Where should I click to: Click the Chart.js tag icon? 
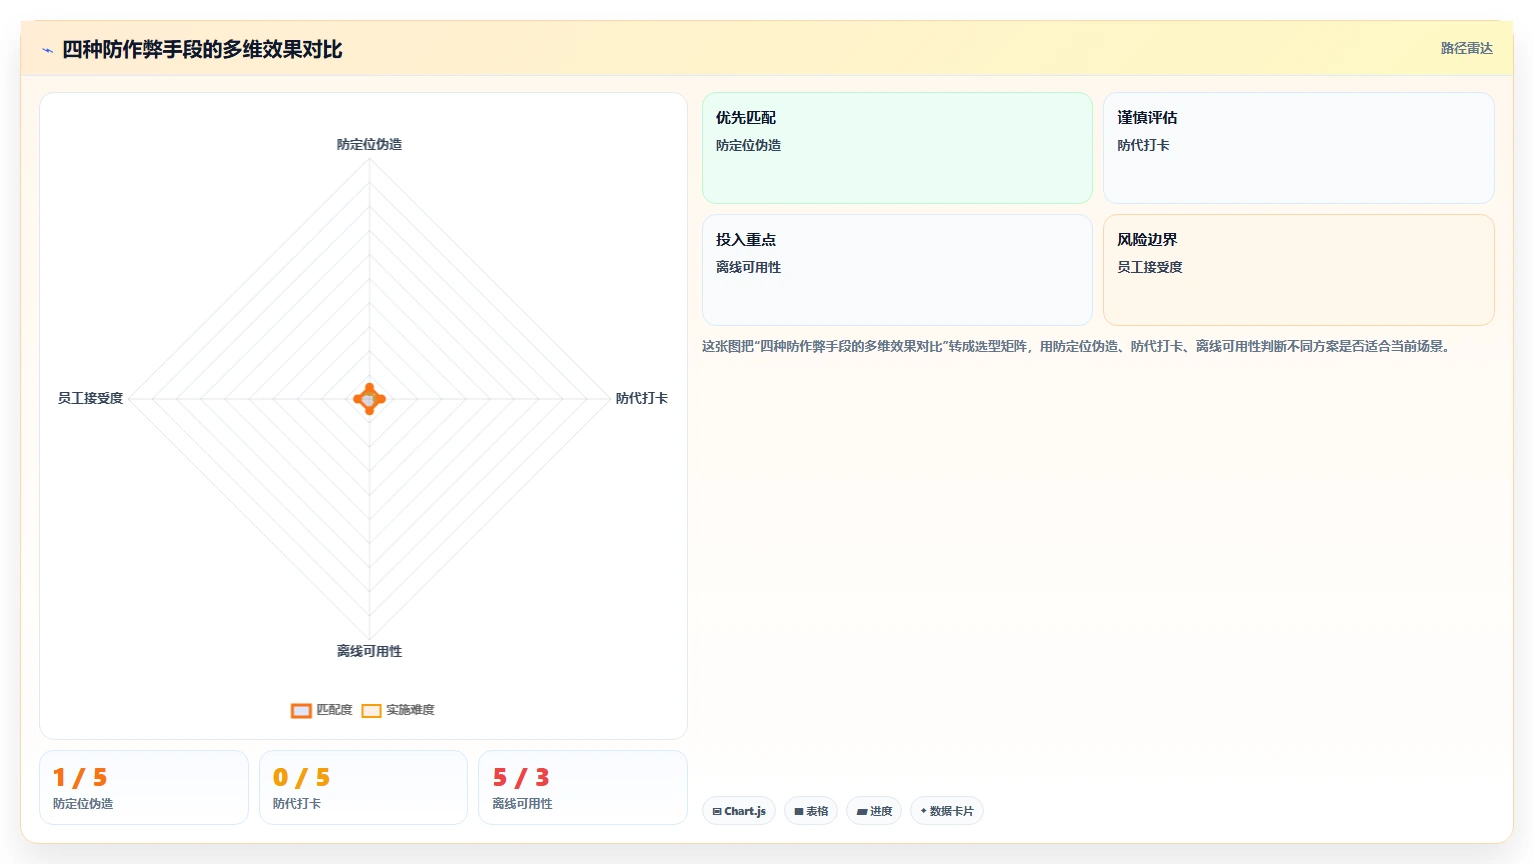coord(717,812)
